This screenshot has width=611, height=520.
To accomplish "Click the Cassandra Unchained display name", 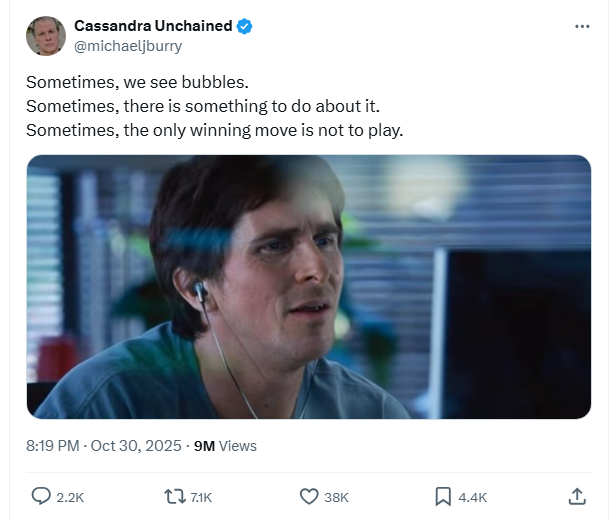I will pyautogui.click(x=153, y=26).
